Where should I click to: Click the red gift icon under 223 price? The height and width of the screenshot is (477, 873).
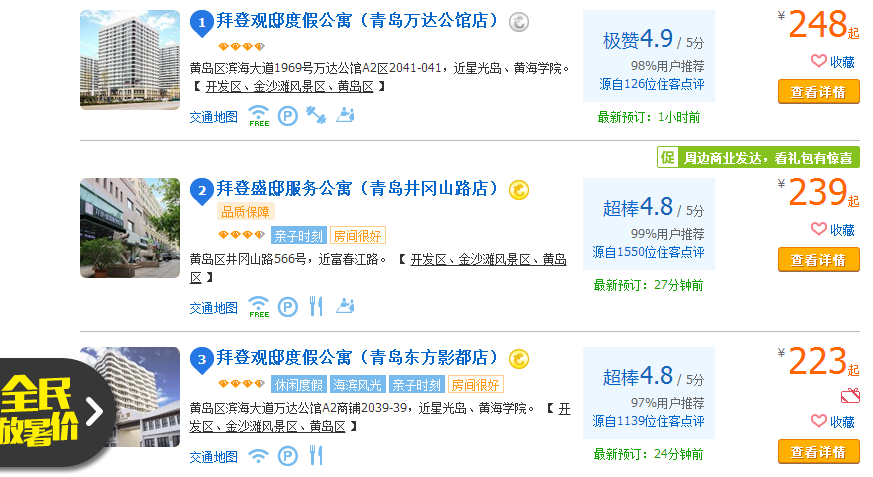click(x=850, y=396)
